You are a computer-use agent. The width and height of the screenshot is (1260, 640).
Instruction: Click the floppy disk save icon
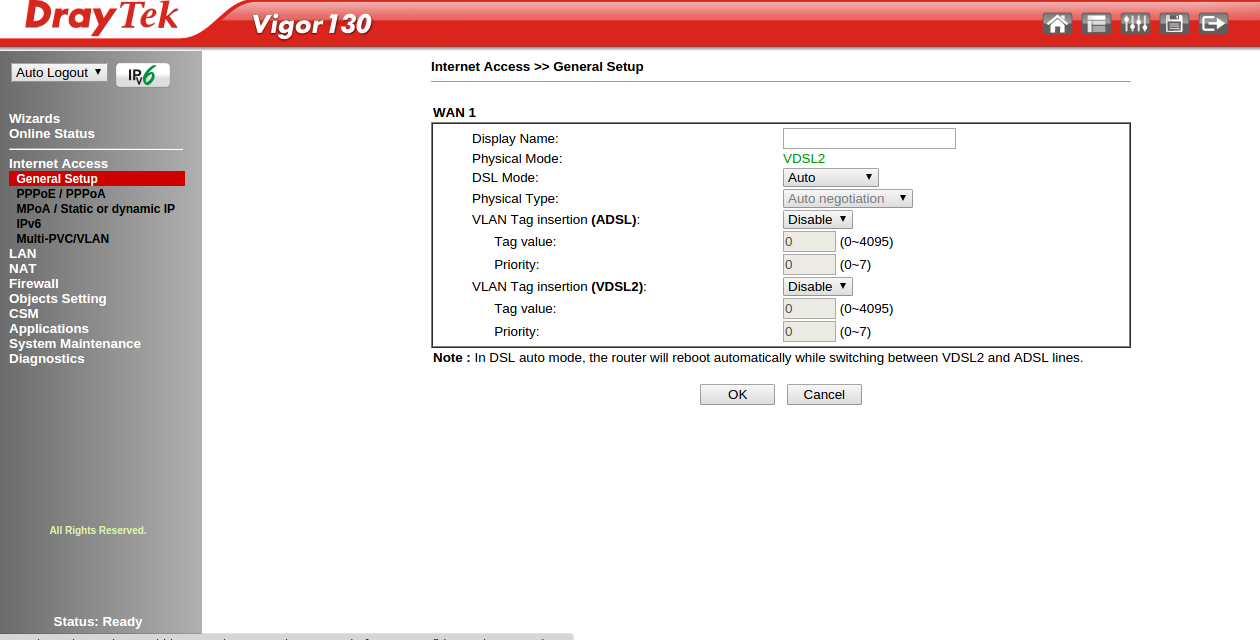point(1174,23)
